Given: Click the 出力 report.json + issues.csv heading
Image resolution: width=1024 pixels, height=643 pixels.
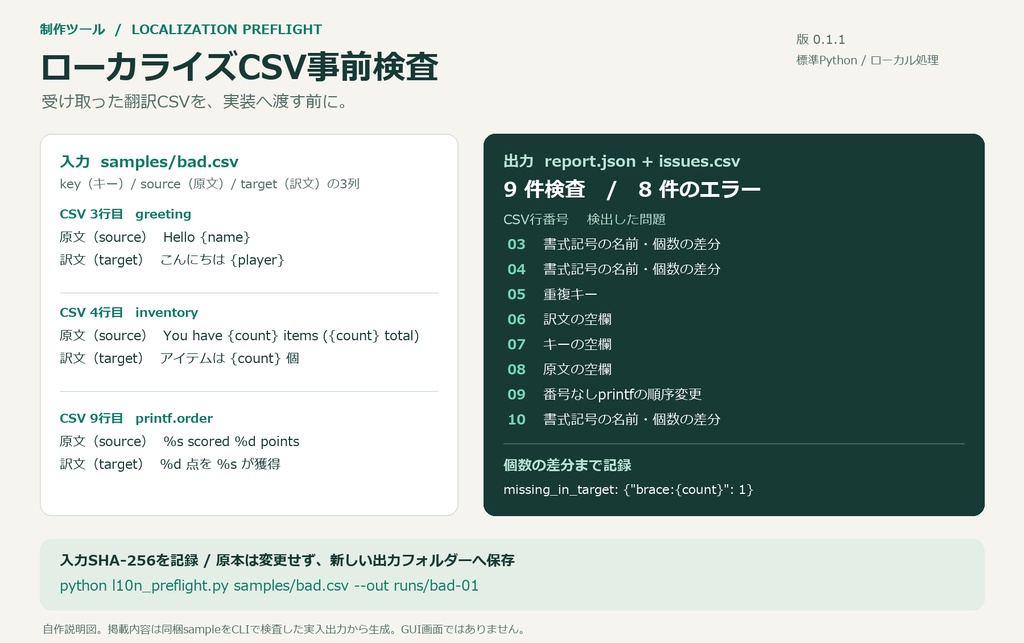Looking at the screenshot, I should click(x=622, y=161).
